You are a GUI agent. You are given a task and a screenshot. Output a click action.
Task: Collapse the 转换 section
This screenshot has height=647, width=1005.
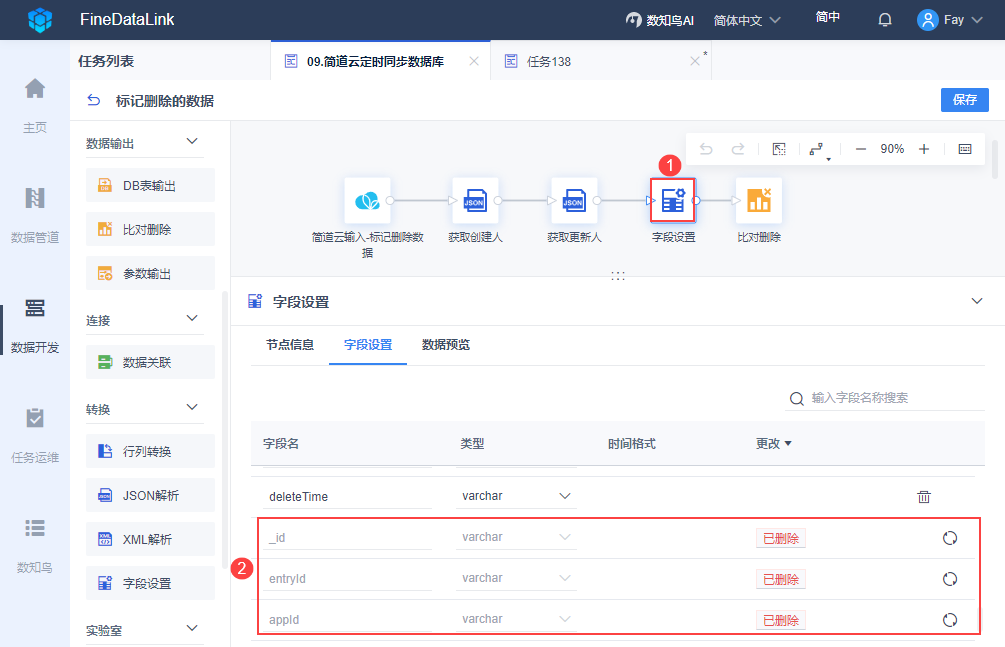coord(192,408)
